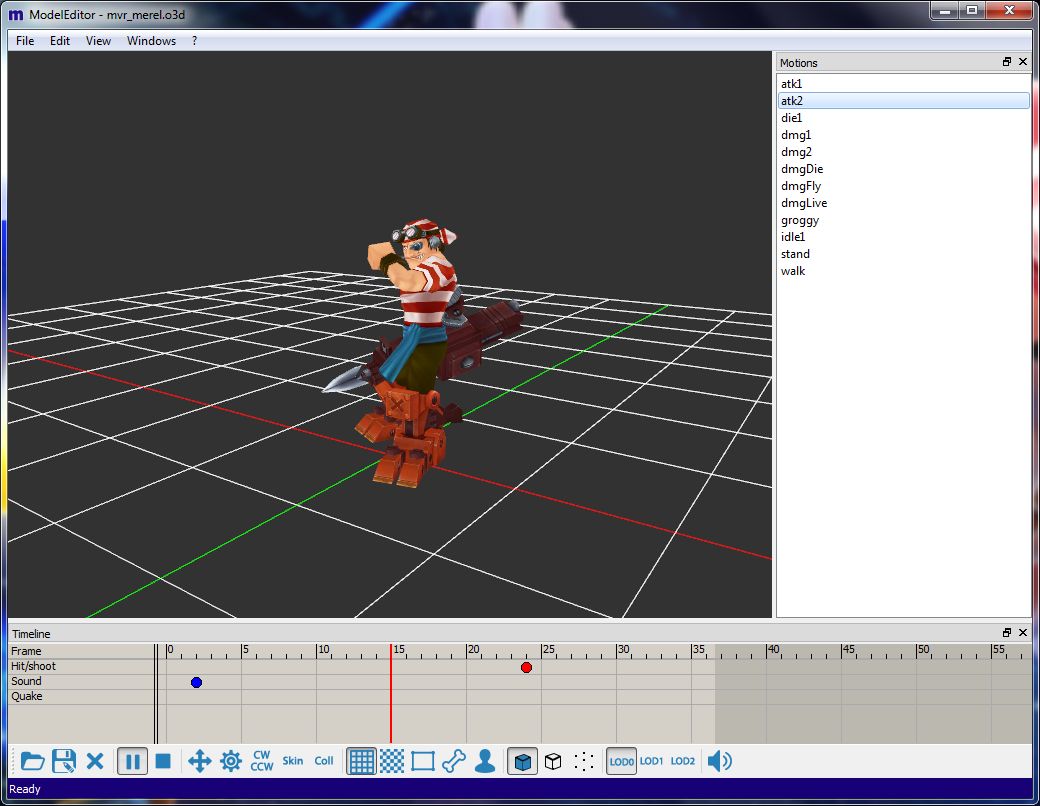Click the Hit/shoot row label
The image size is (1040, 806).
[33, 666]
